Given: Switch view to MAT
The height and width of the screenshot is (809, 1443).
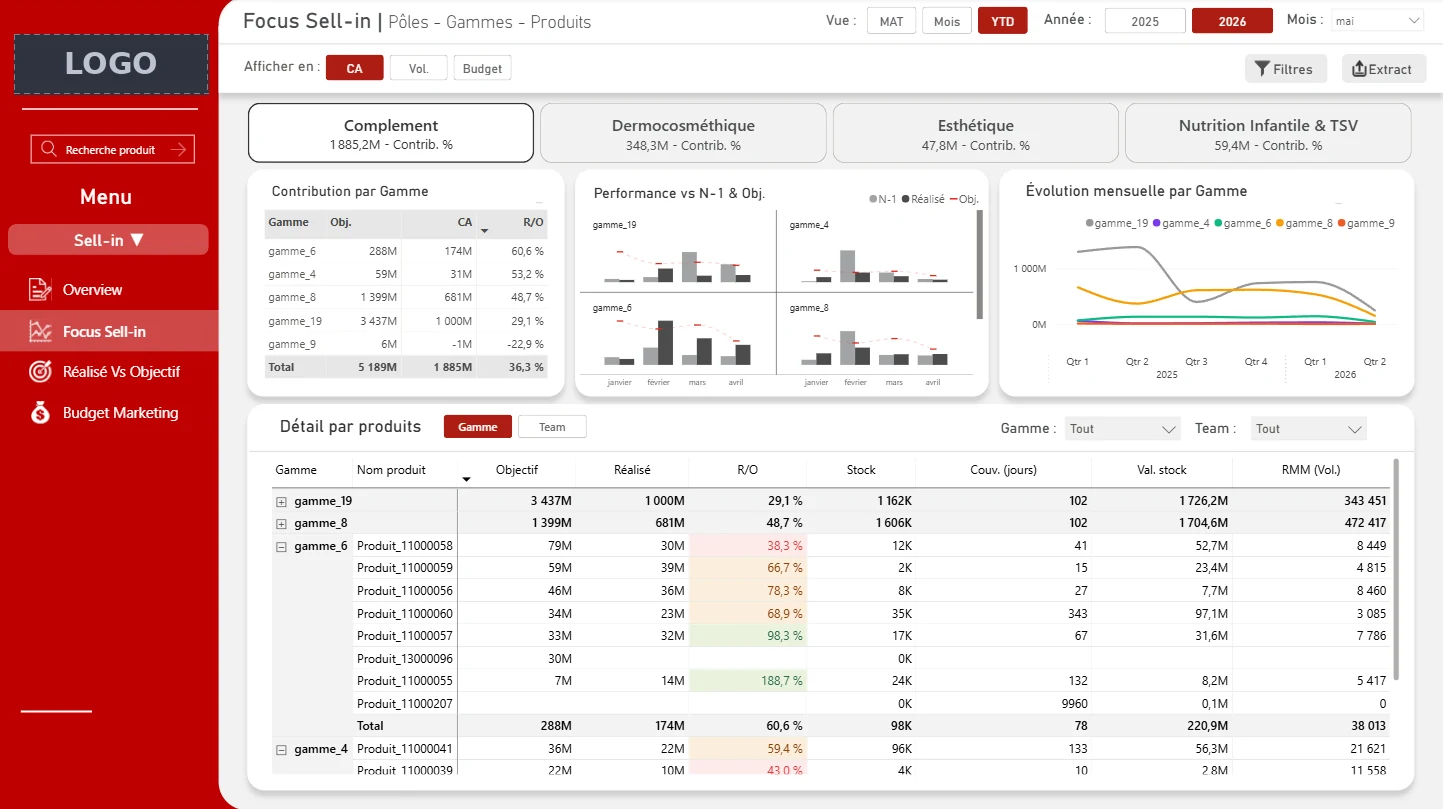Looking at the screenshot, I should (891, 21).
